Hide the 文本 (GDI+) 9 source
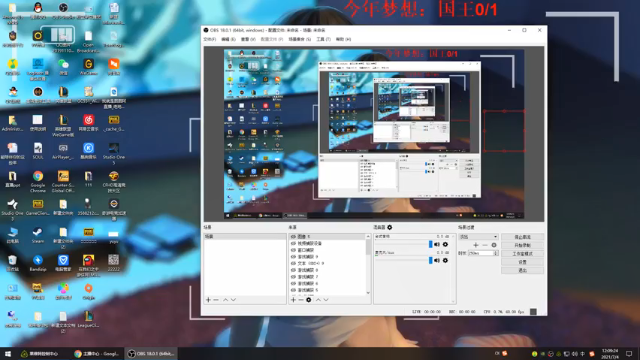The image size is (640, 360). pos(293,263)
